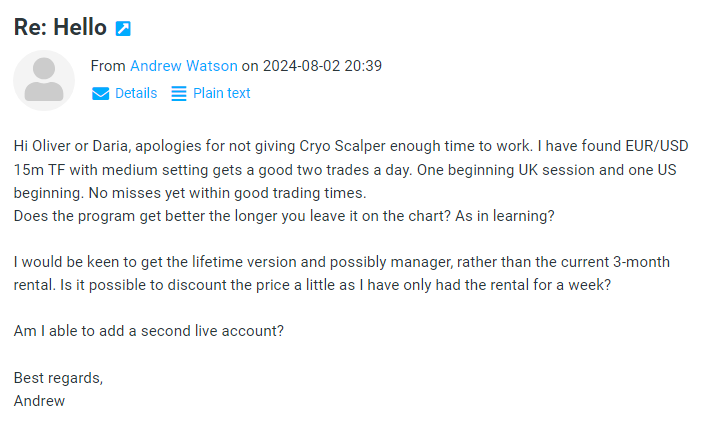The image size is (707, 429).
Task: Click the Best regards closing line
Action: 58,378
